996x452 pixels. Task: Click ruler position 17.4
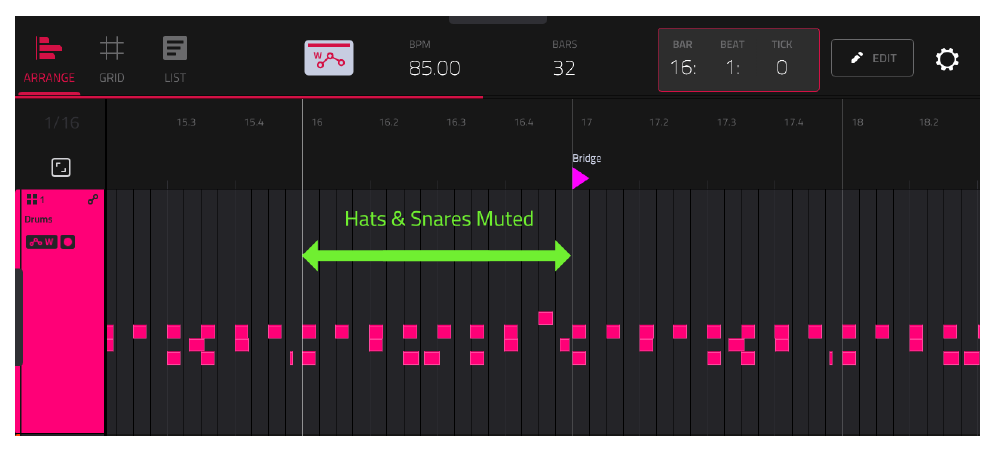click(x=793, y=123)
